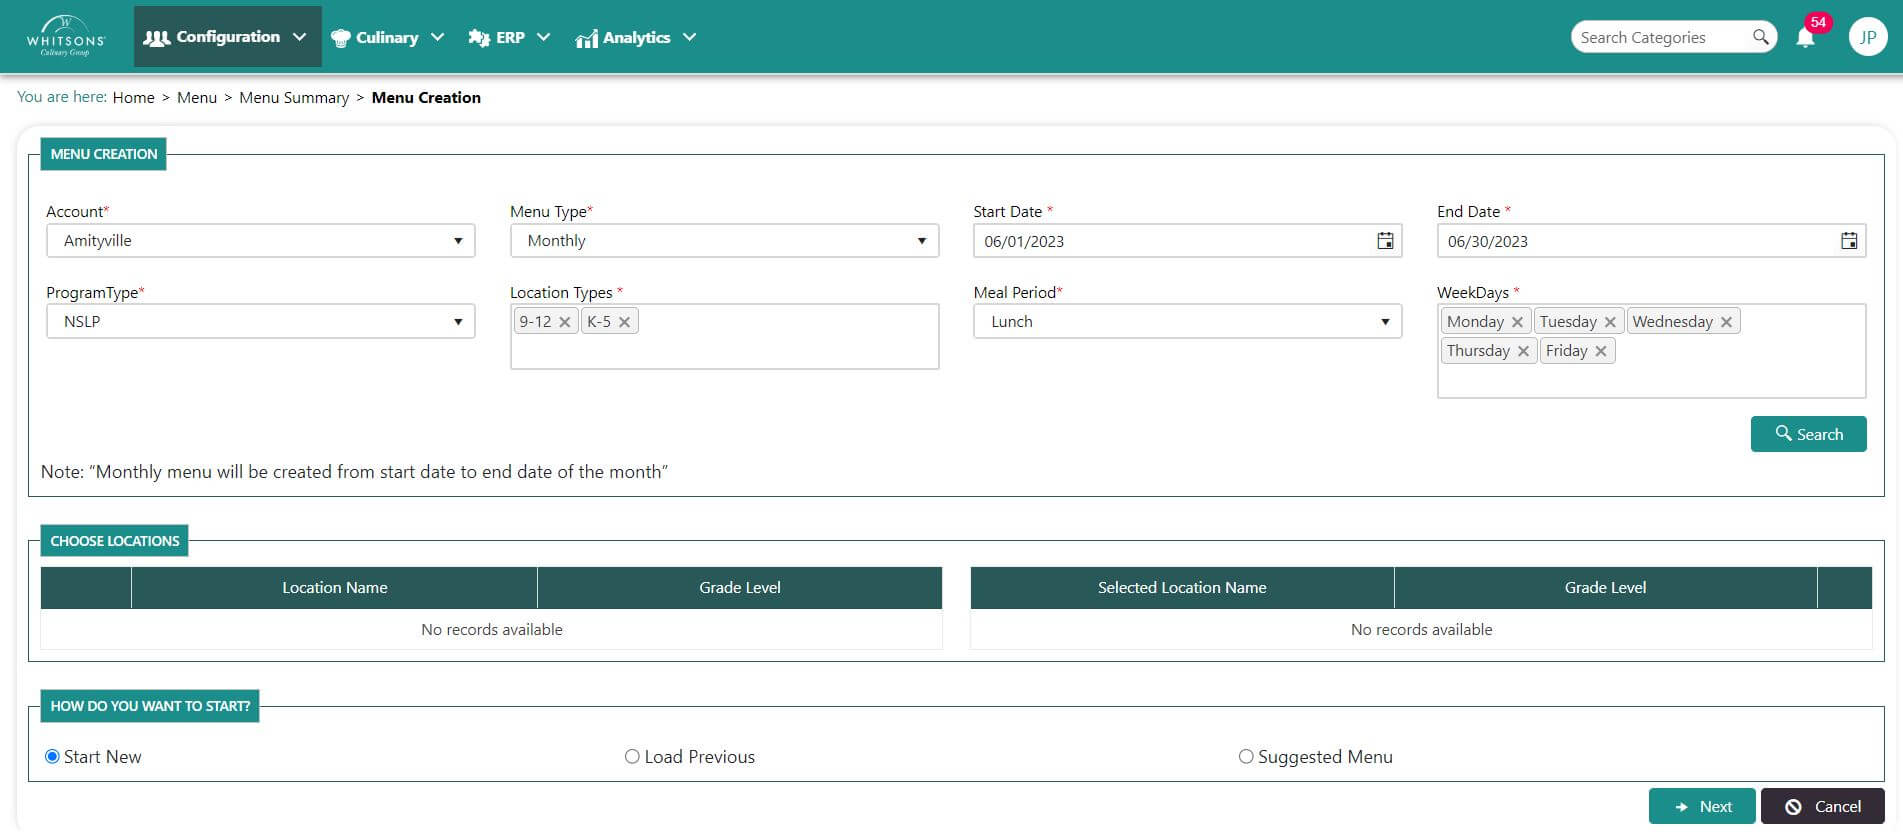
Task: Go to Menu Summary breadcrumb link
Action: point(294,98)
